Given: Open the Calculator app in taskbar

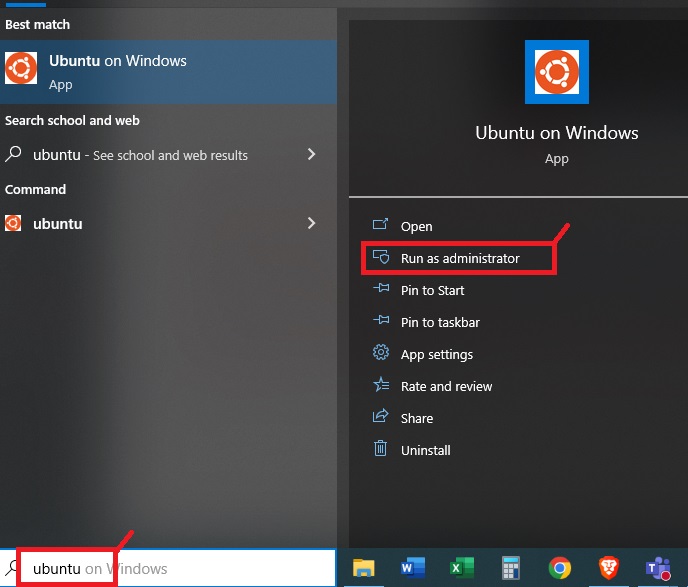Looking at the screenshot, I should tap(511, 568).
